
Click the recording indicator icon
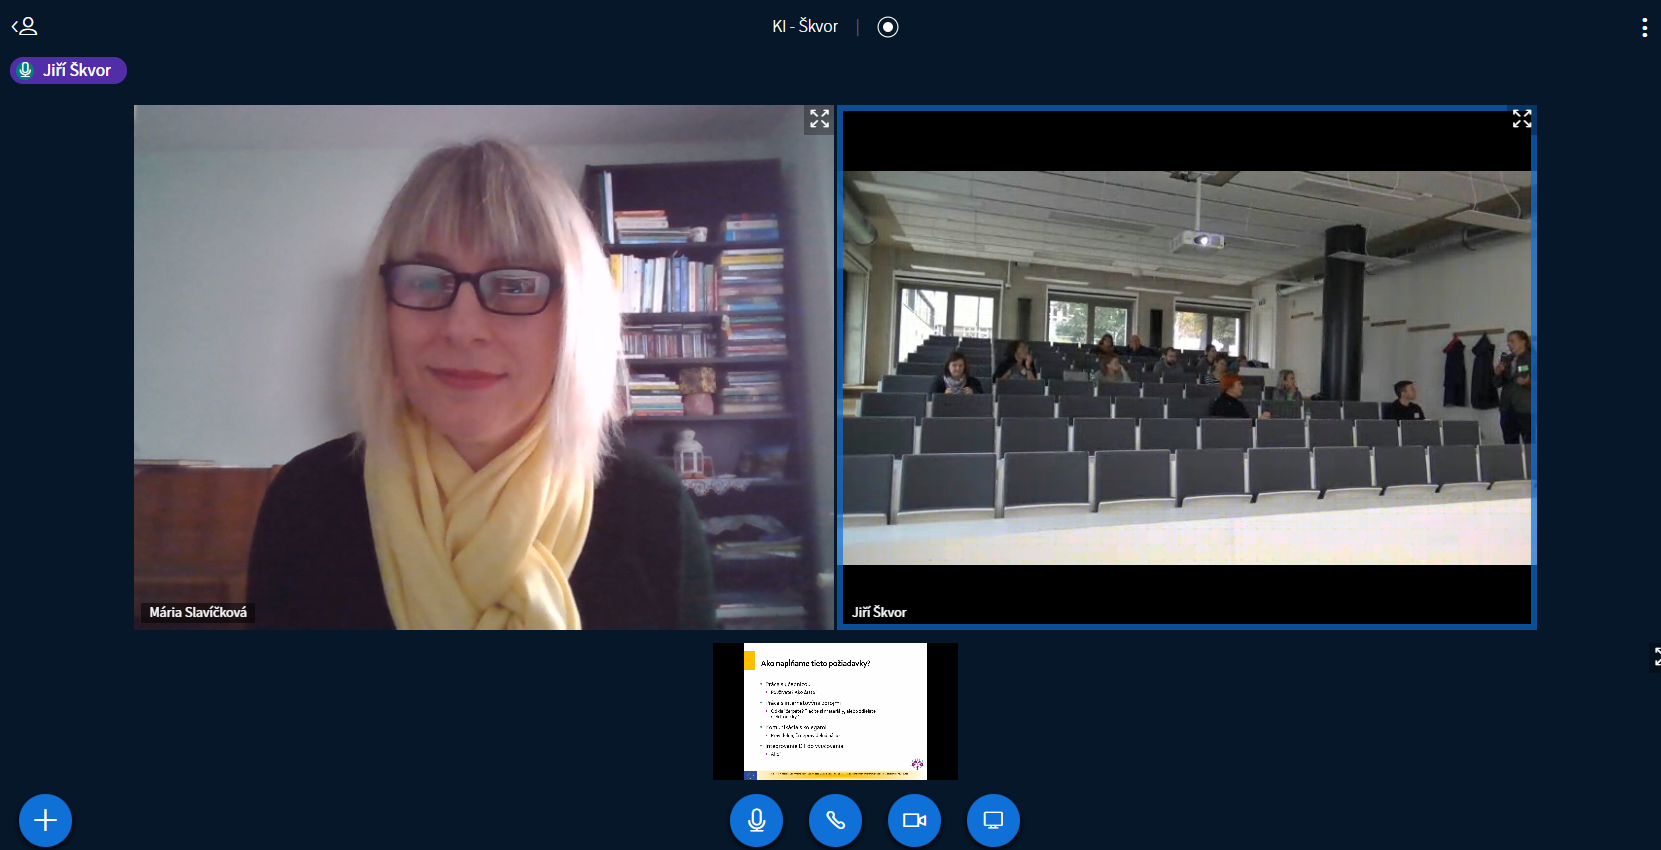pos(887,27)
